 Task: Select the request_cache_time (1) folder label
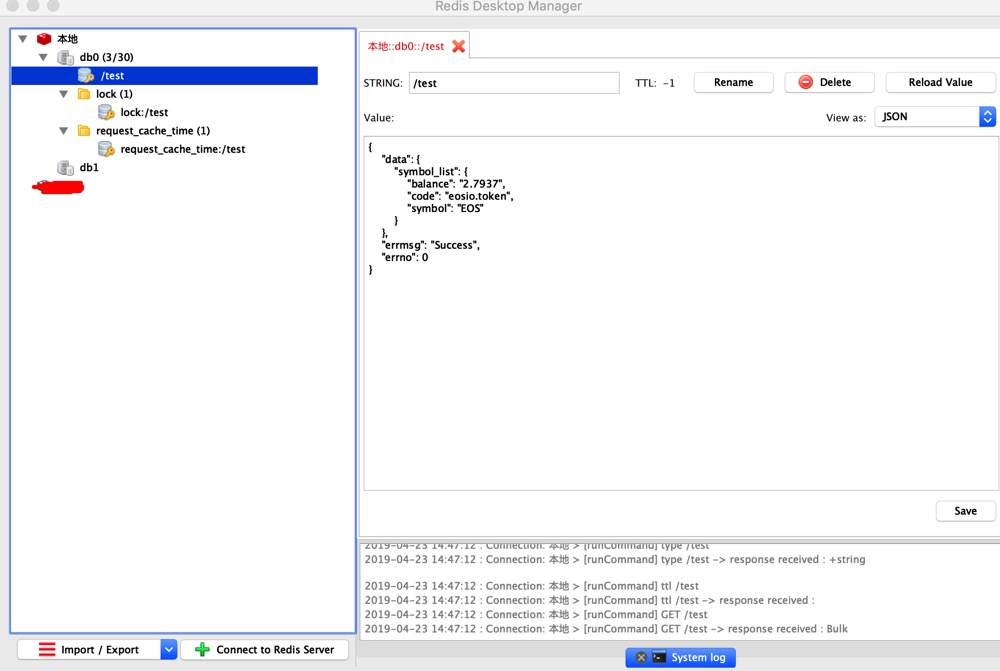point(153,131)
